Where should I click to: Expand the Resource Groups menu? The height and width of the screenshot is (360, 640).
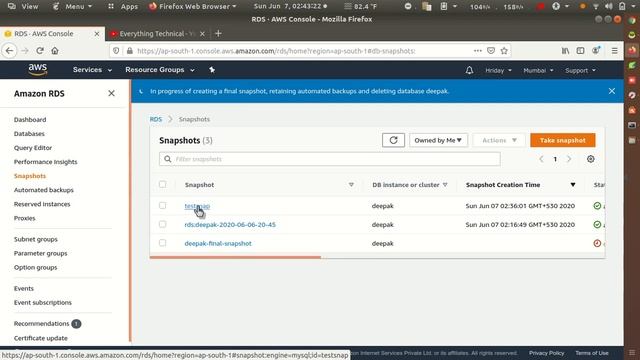tap(160, 70)
